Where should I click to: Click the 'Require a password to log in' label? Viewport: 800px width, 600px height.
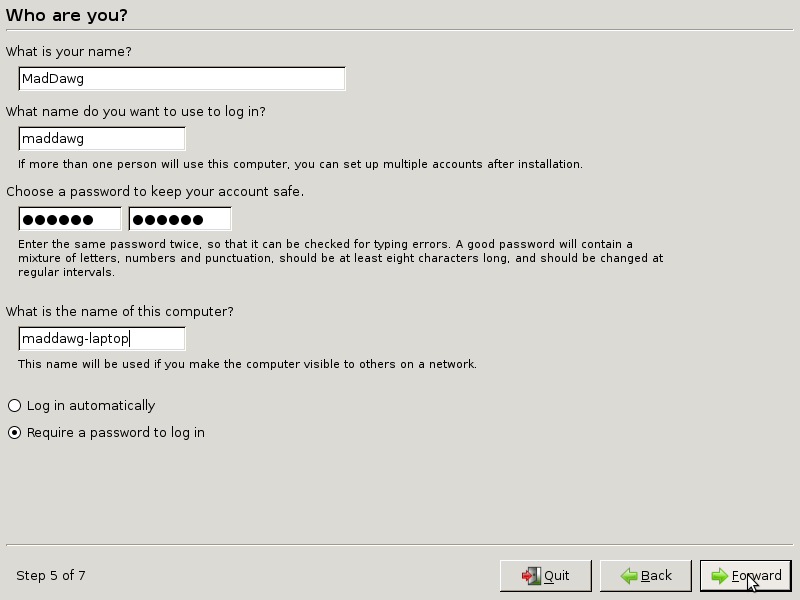coord(116,433)
